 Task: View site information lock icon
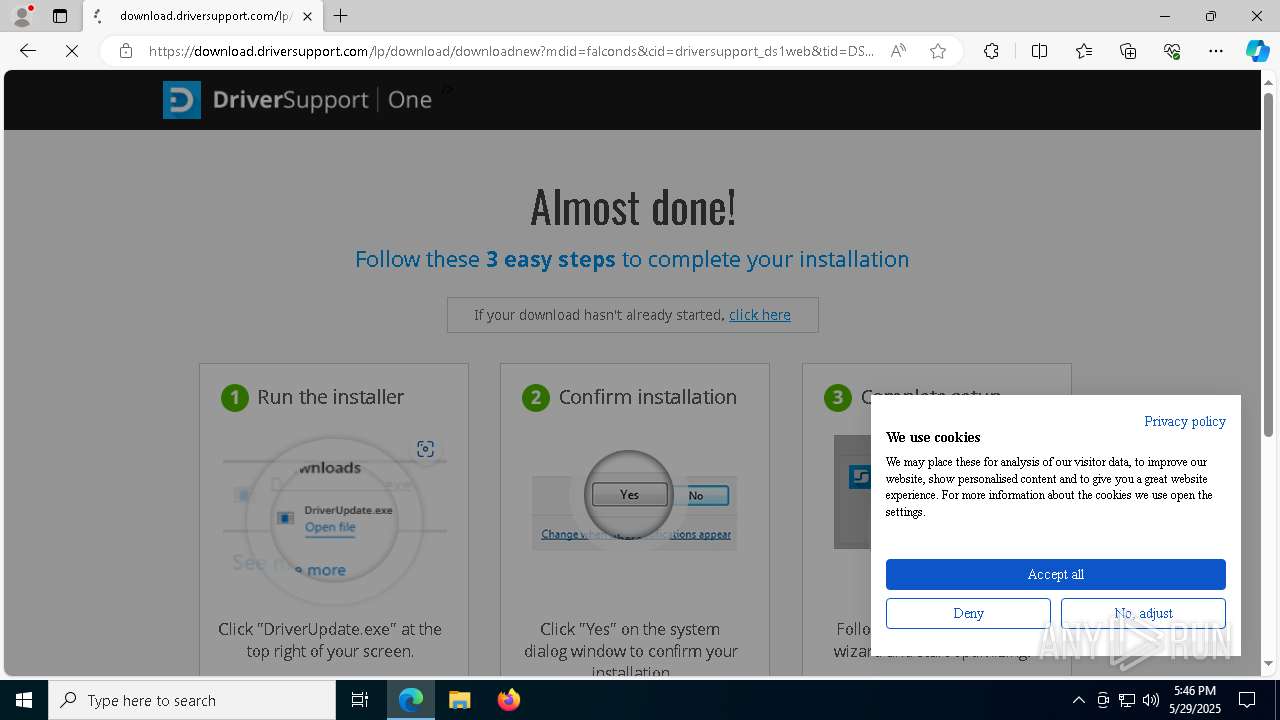pyautogui.click(x=126, y=51)
